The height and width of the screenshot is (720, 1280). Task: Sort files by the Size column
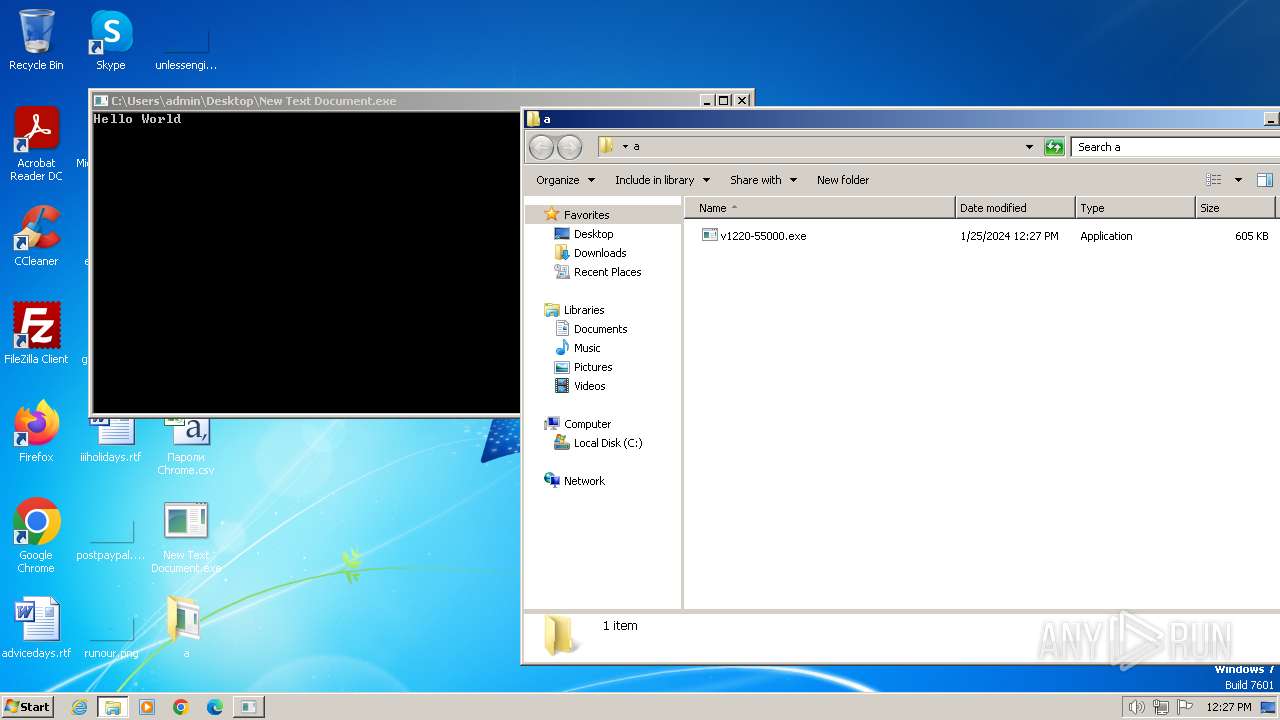tap(1235, 208)
